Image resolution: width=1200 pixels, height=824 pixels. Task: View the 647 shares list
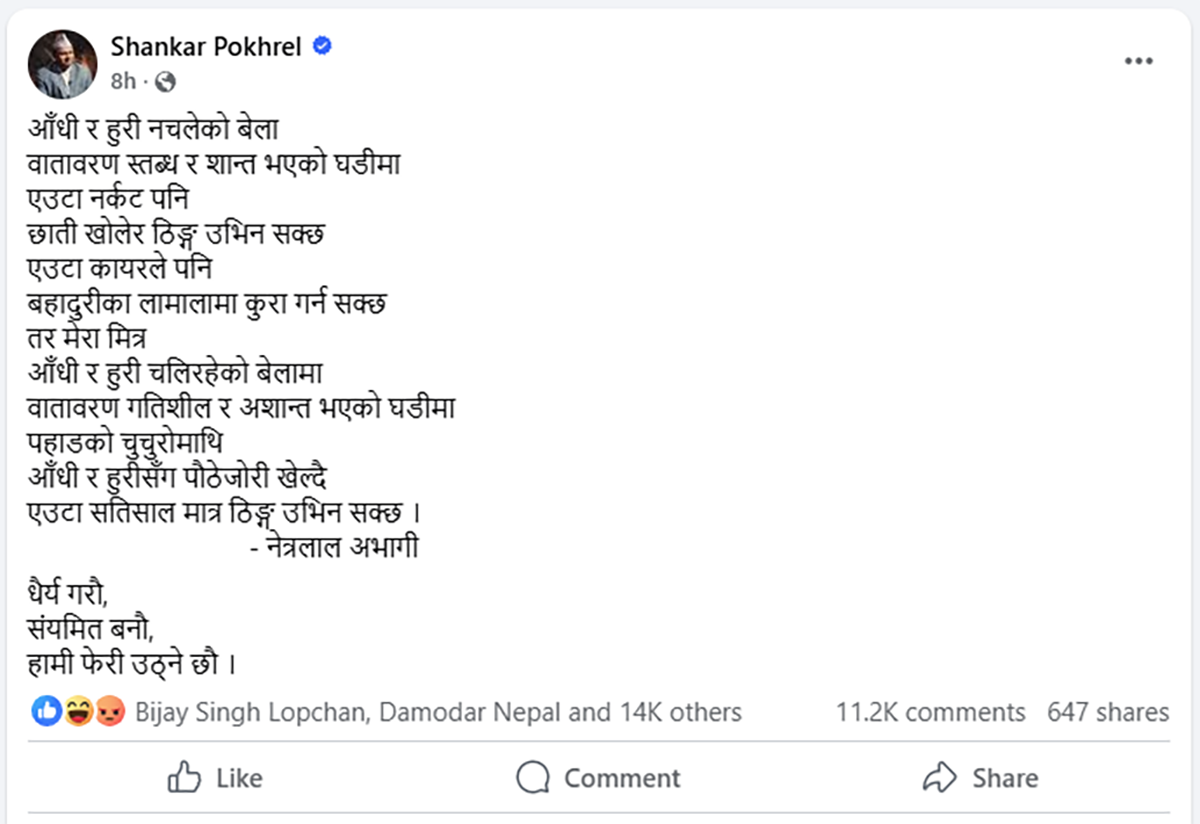(x=1107, y=712)
